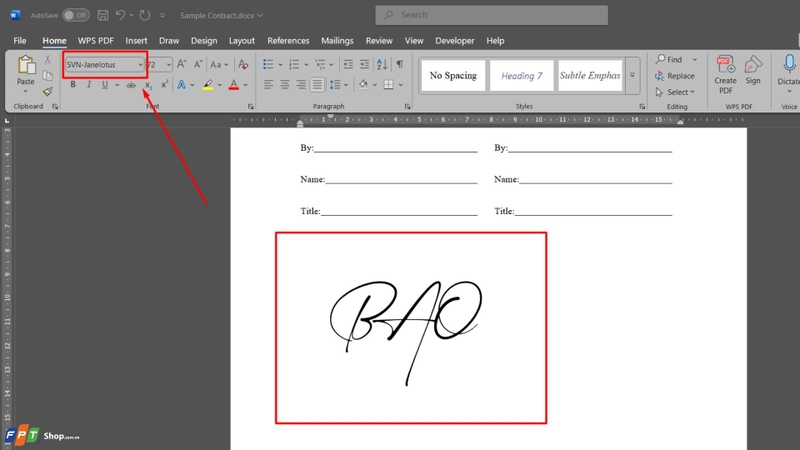Open the font size dropdown

tap(168, 65)
